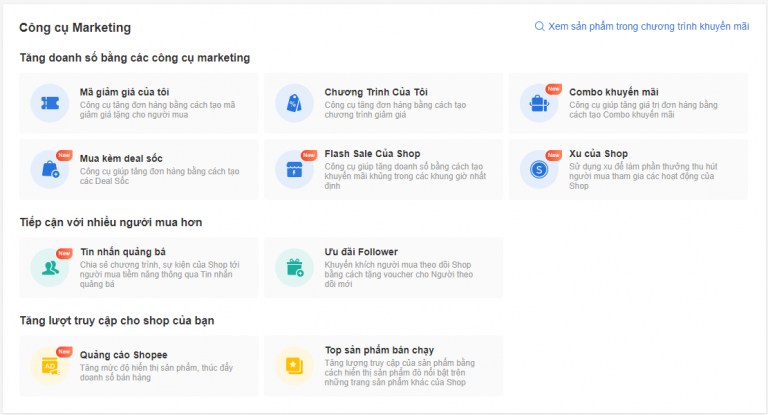Image resolution: width=768 pixels, height=415 pixels.
Task: Select the Top sản phẩm bán chạy title
Action: coord(379,350)
